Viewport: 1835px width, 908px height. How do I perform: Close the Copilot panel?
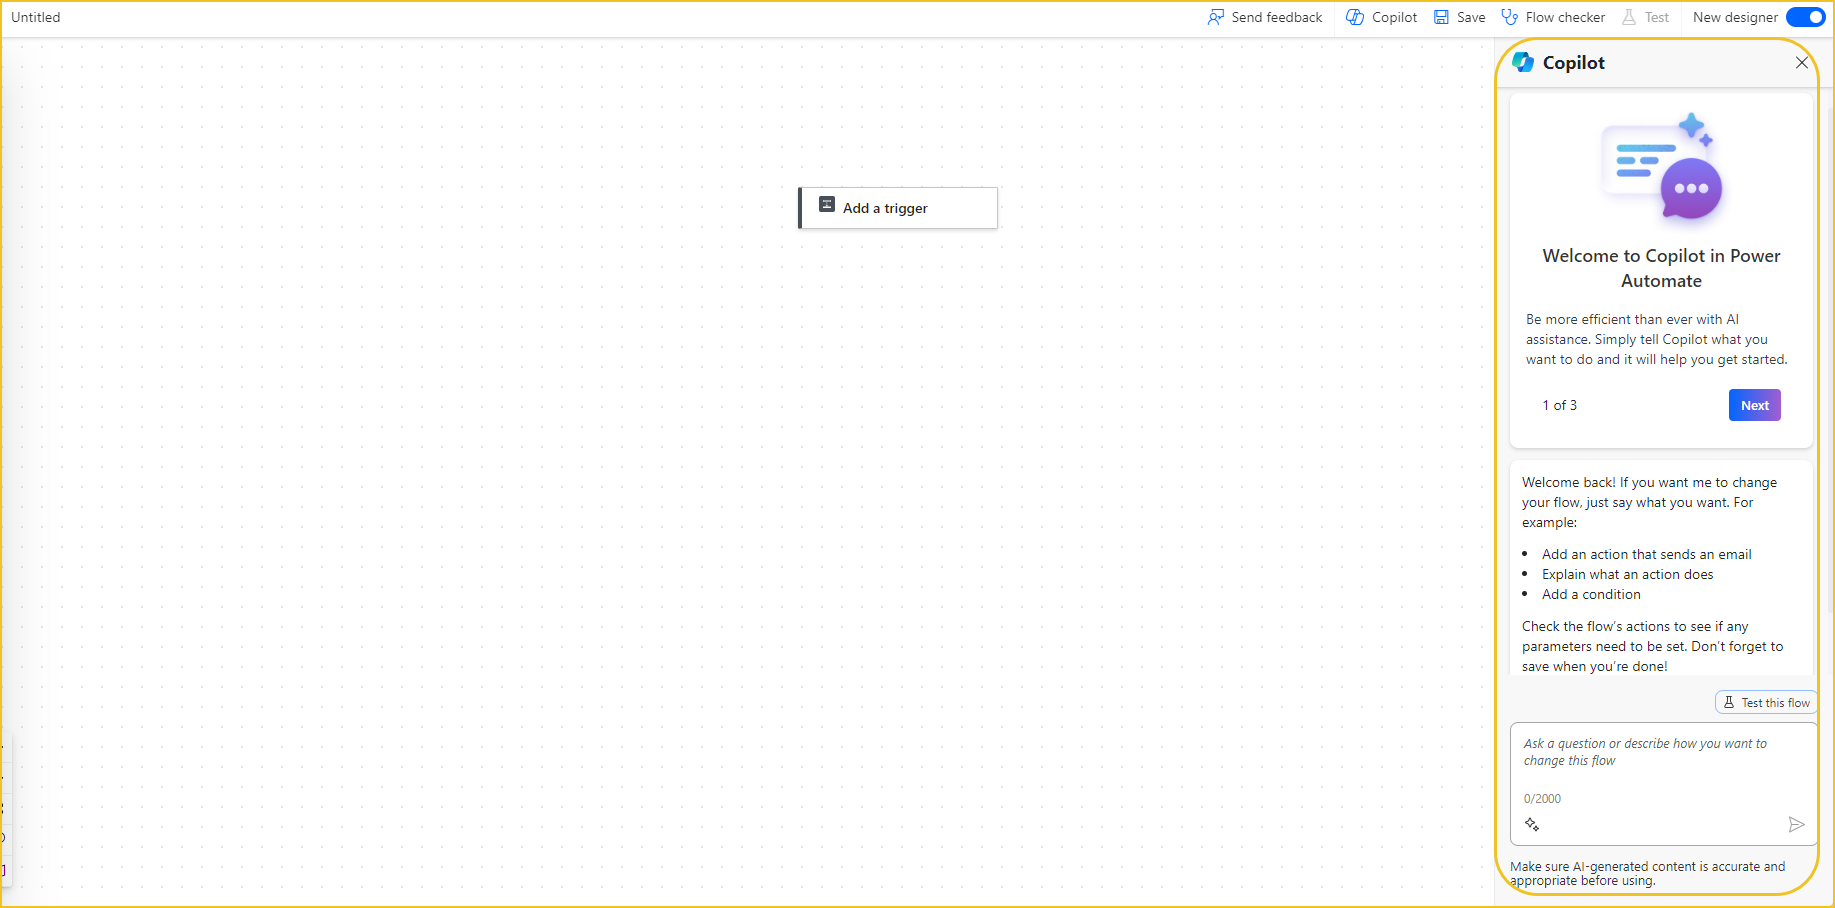tap(1802, 63)
